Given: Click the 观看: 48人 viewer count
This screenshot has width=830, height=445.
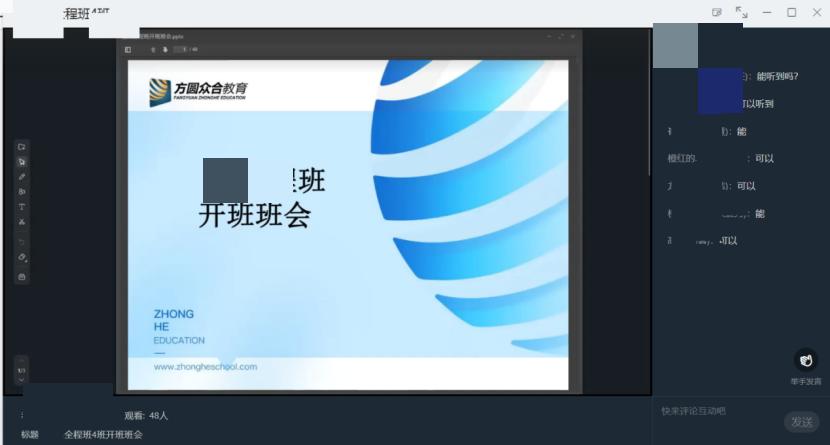Looking at the screenshot, I should pyautogui.click(x=146, y=416).
